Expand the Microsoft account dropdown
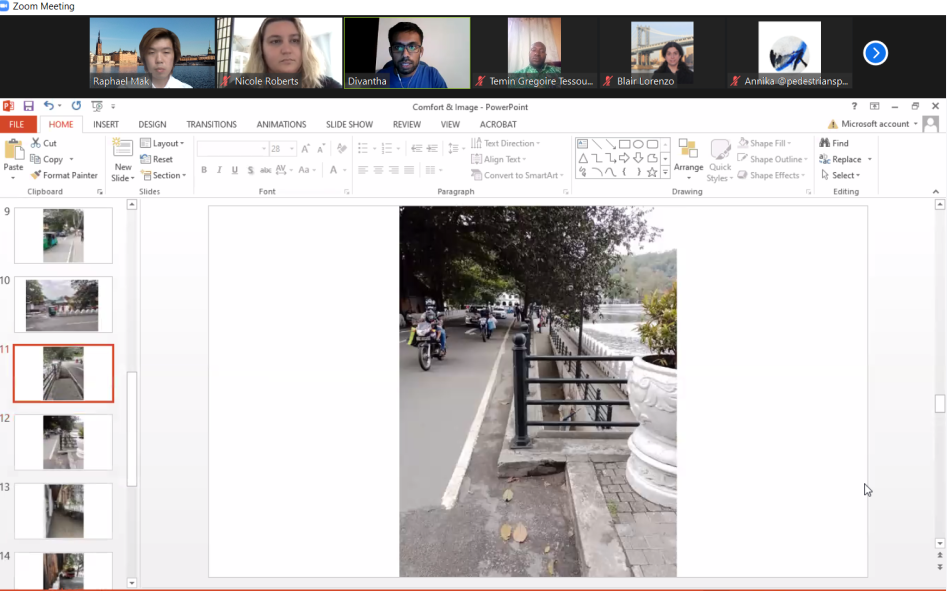Image resolution: width=949 pixels, height=591 pixels. pyautogui.click(x=878, y=124)
